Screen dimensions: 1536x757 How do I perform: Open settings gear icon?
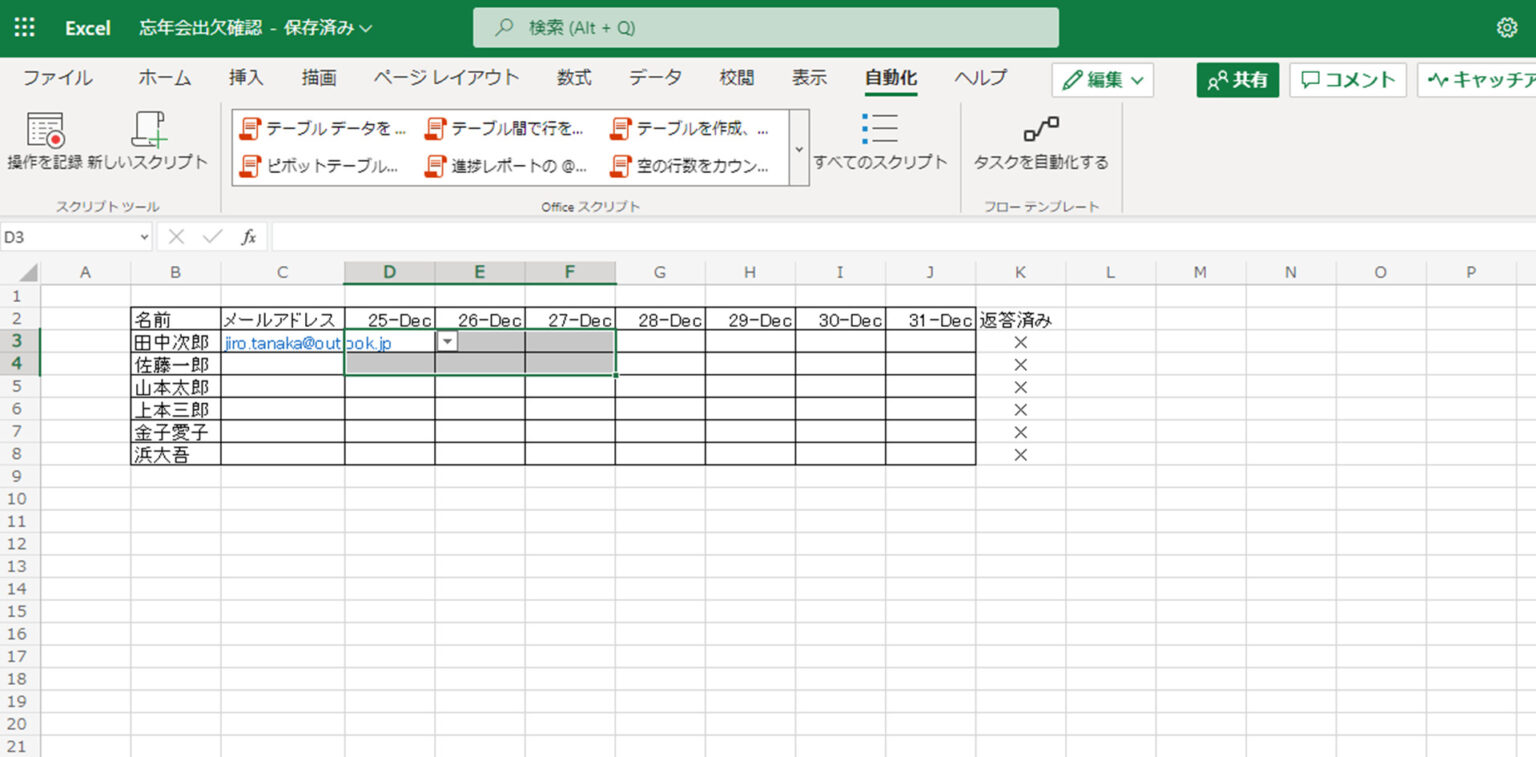(1507, 28)
